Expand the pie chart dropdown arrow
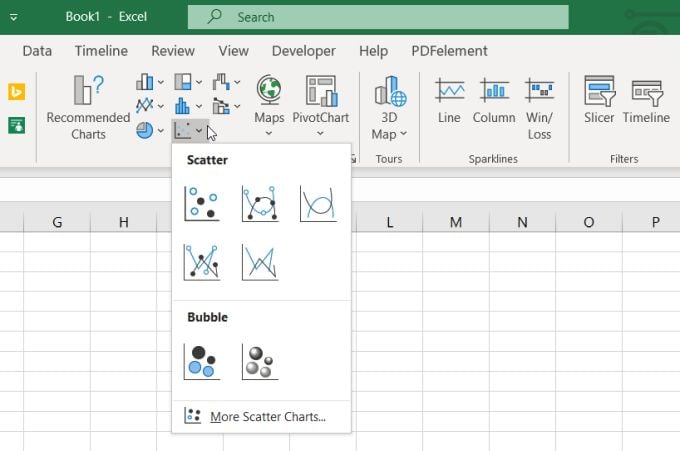680x451 pixels. tap(160, 131)
